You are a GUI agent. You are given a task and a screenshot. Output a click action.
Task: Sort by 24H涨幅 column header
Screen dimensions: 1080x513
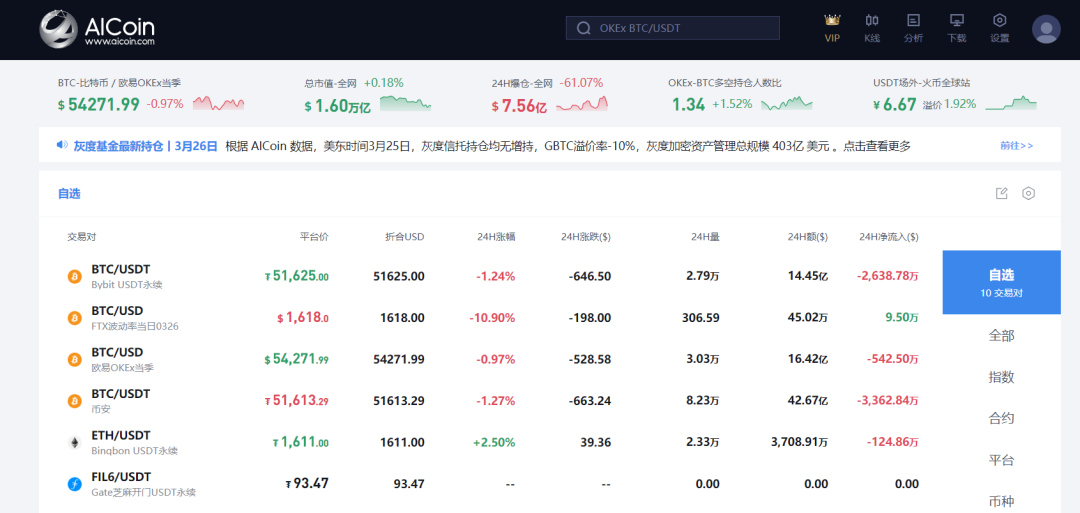[496, 237]
